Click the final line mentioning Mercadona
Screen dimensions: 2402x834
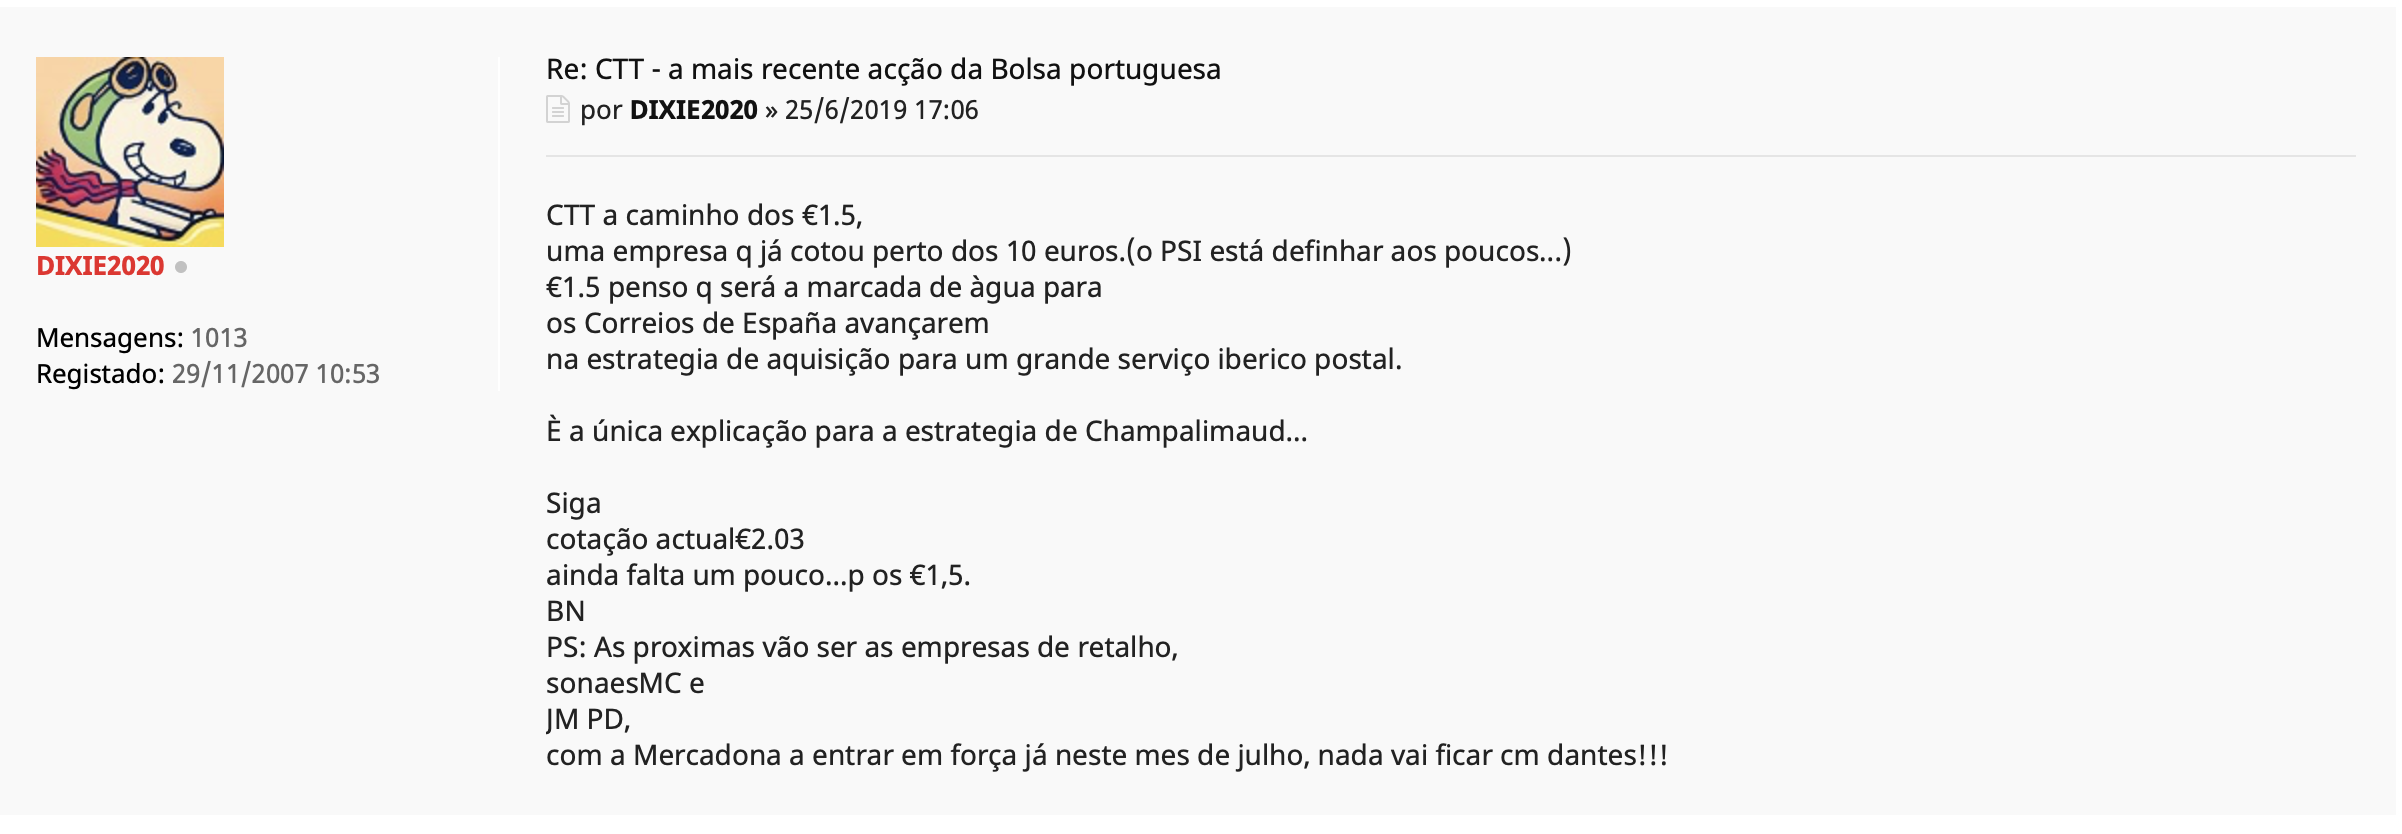1106,755
